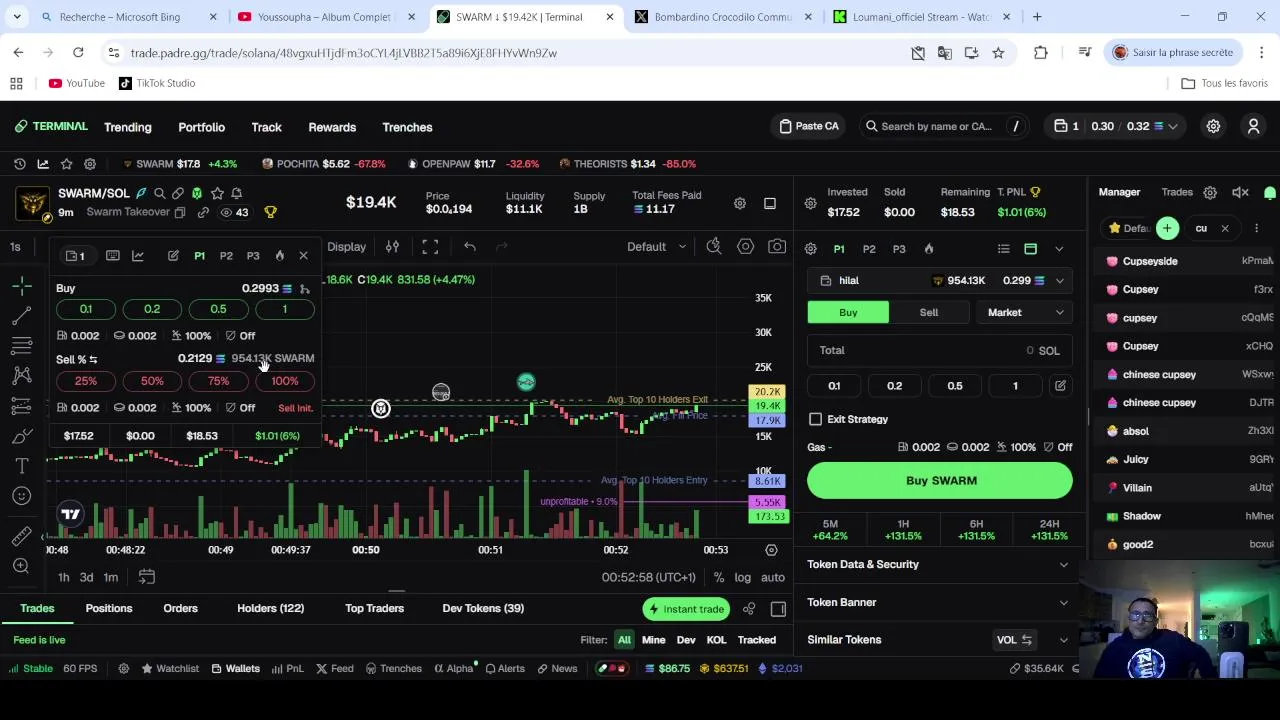Viewport: 1280px width, 720px height.
Task: Click the Paste CA clipboard button
Action: click(809, 126)
